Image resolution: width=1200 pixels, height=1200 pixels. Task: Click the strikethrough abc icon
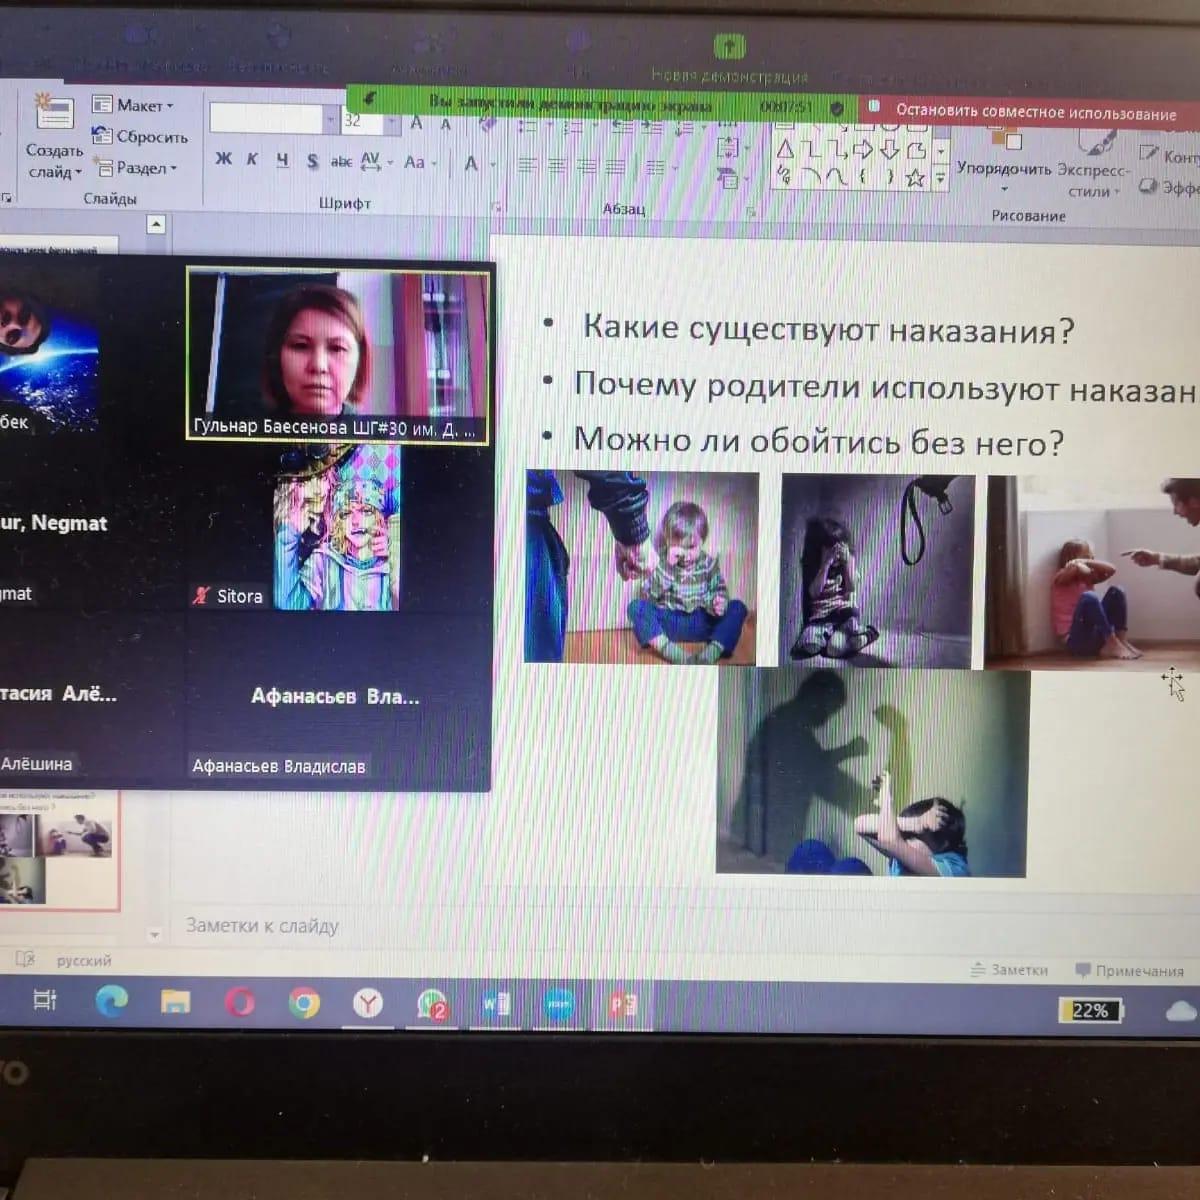coord(341,161)
